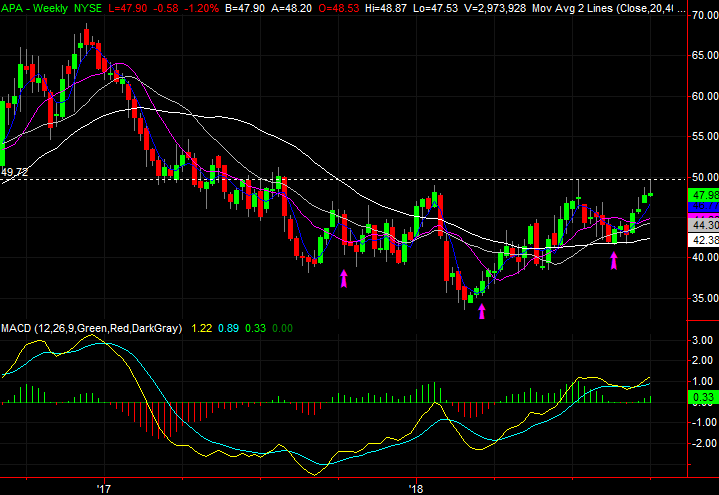Click the leftmost magenta arrow marker

tap(345, 278)
